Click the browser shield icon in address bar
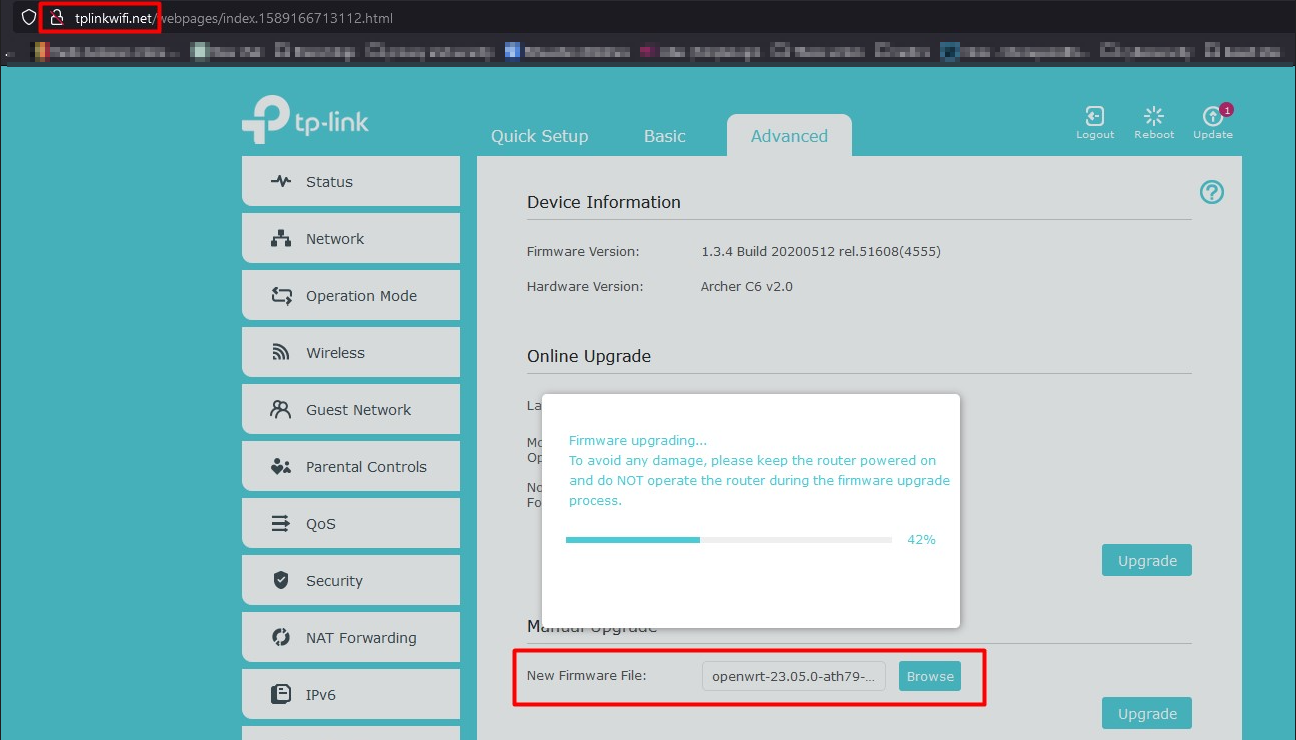The width and height of the screenshot is (1296, 740). 29,18
